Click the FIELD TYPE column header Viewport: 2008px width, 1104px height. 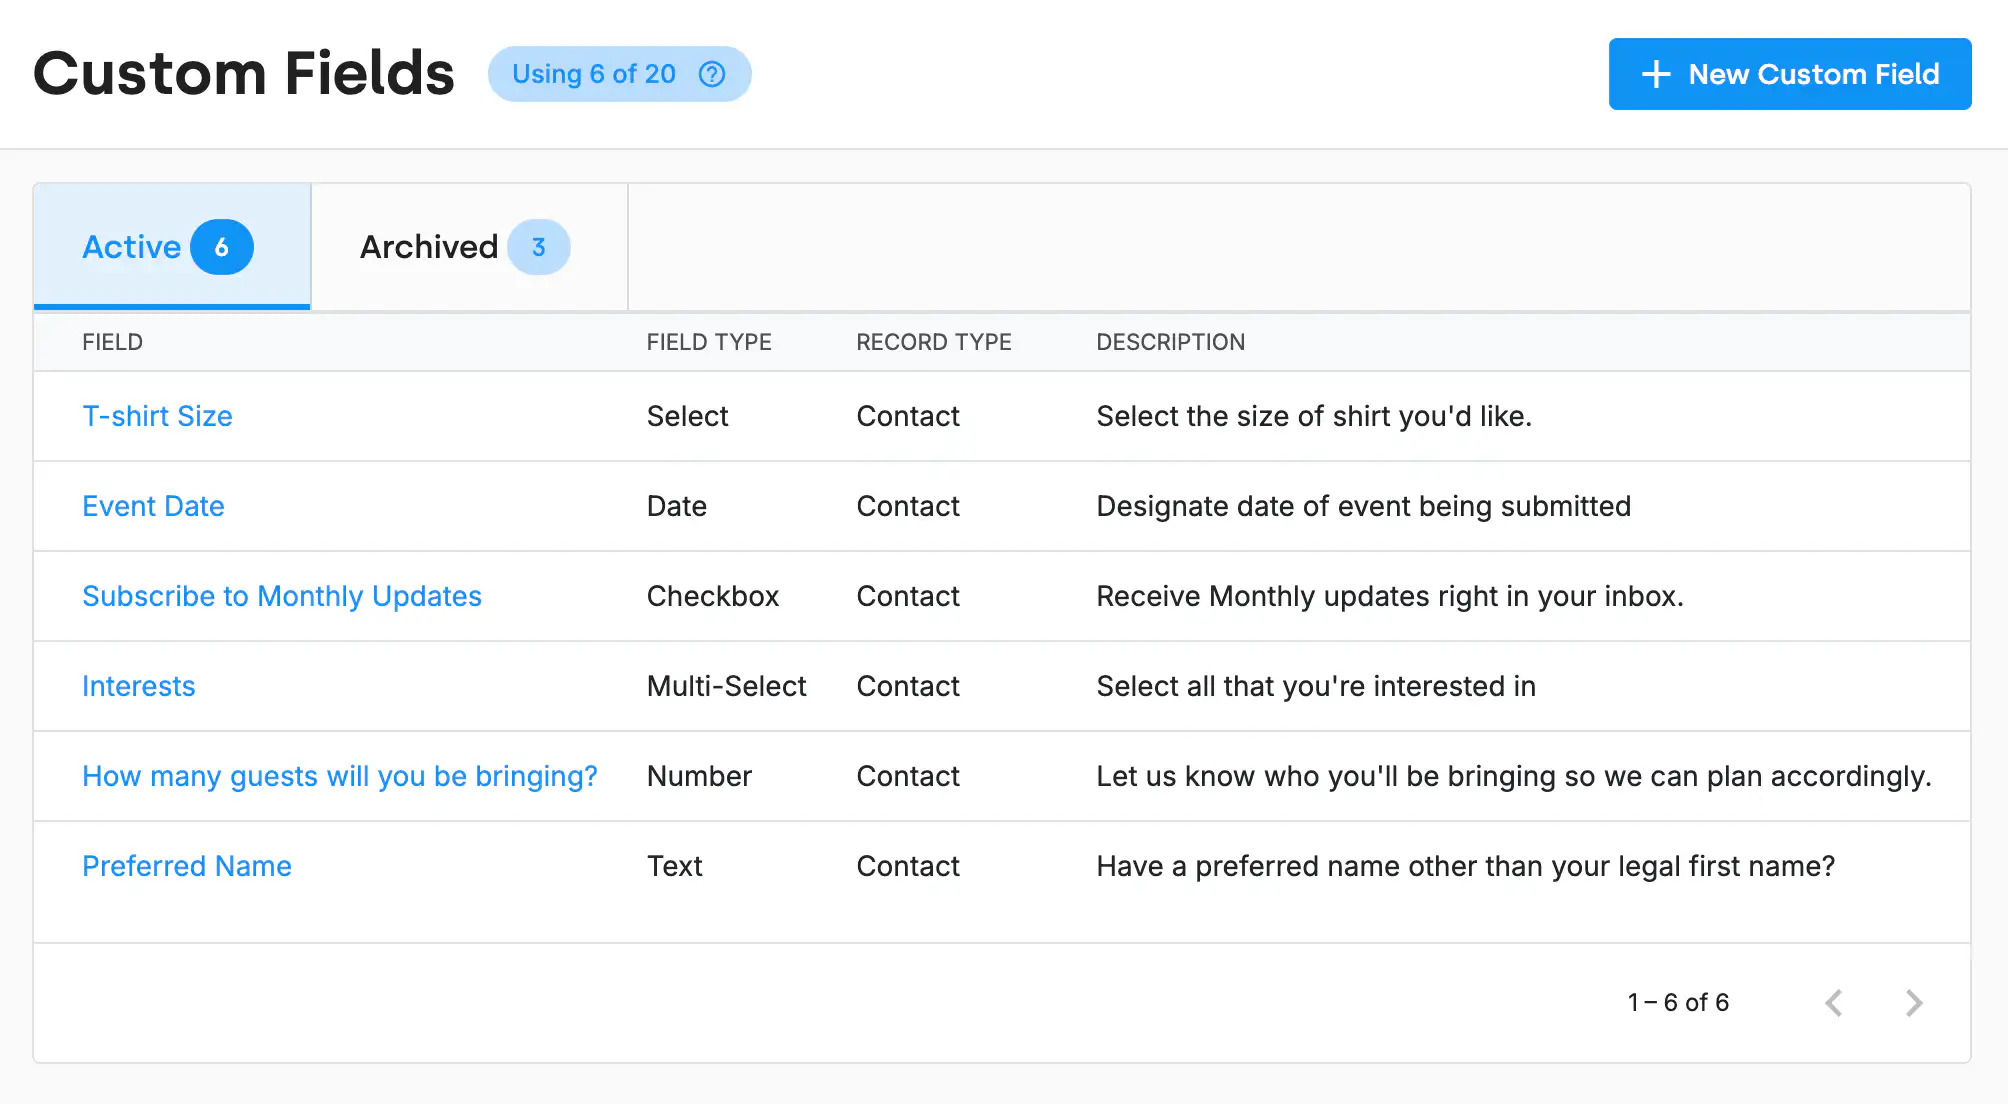tap(709, 342)
